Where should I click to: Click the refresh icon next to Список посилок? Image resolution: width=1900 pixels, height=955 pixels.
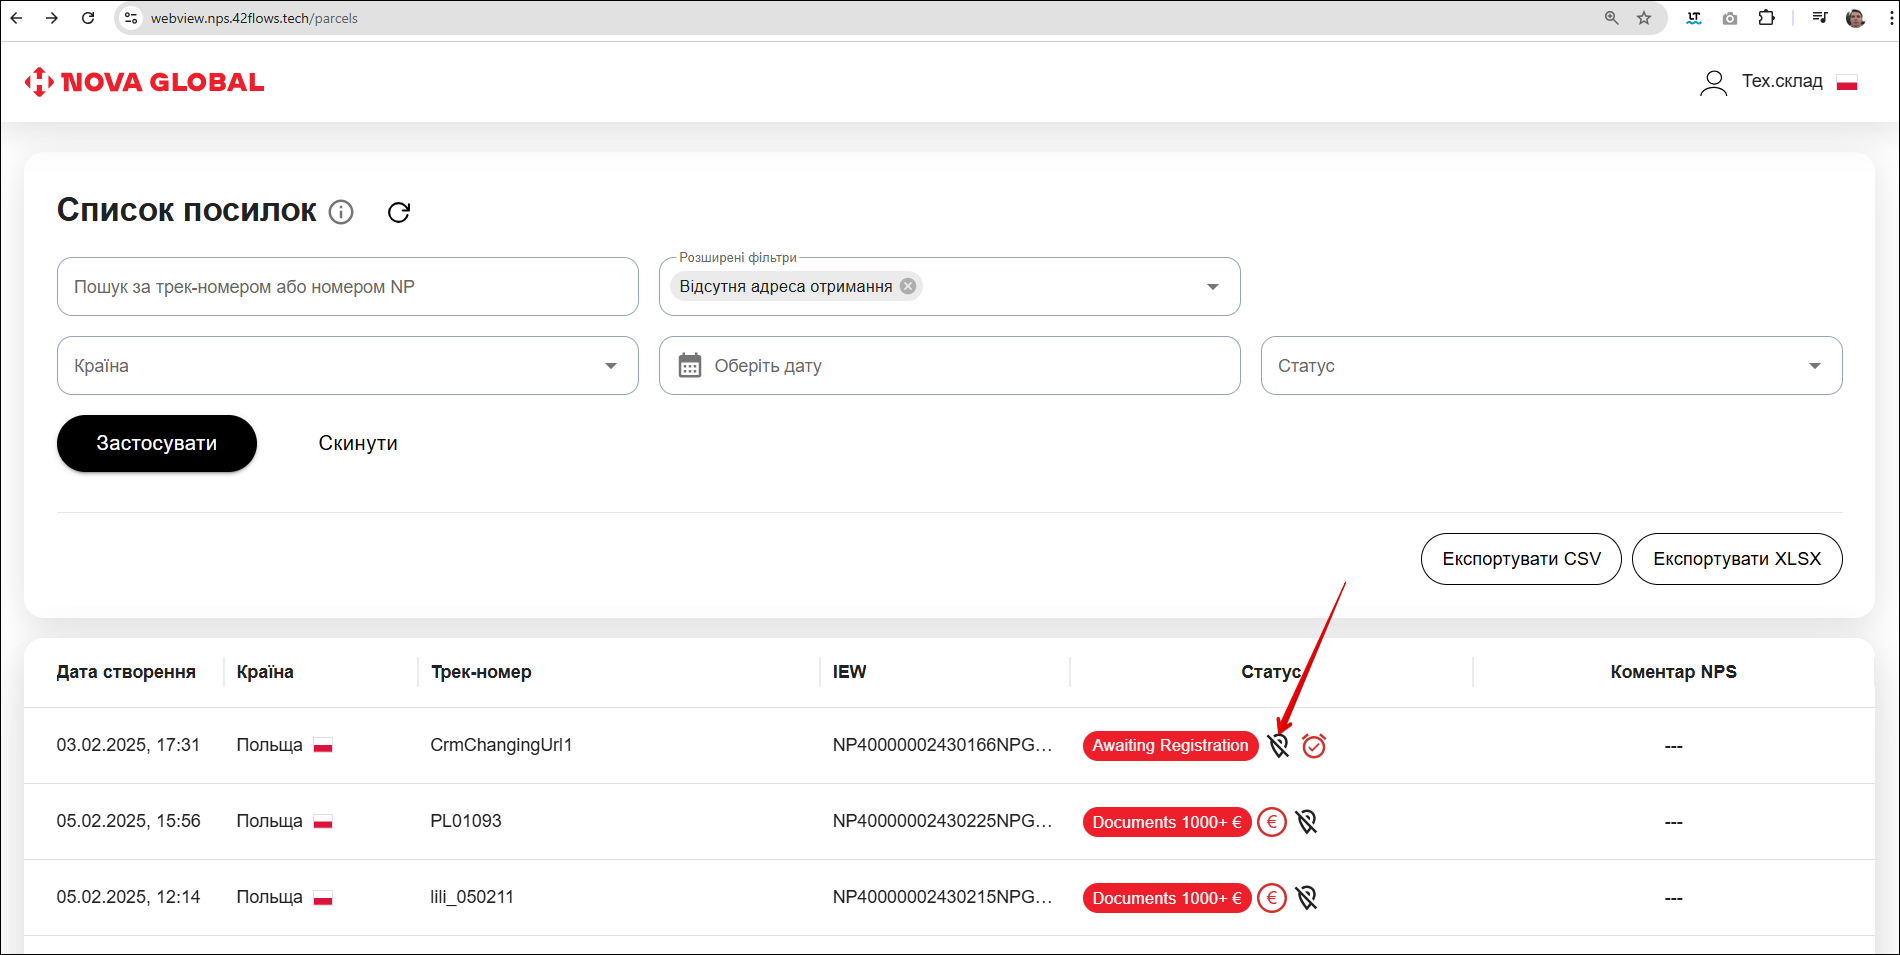[399, 212]
